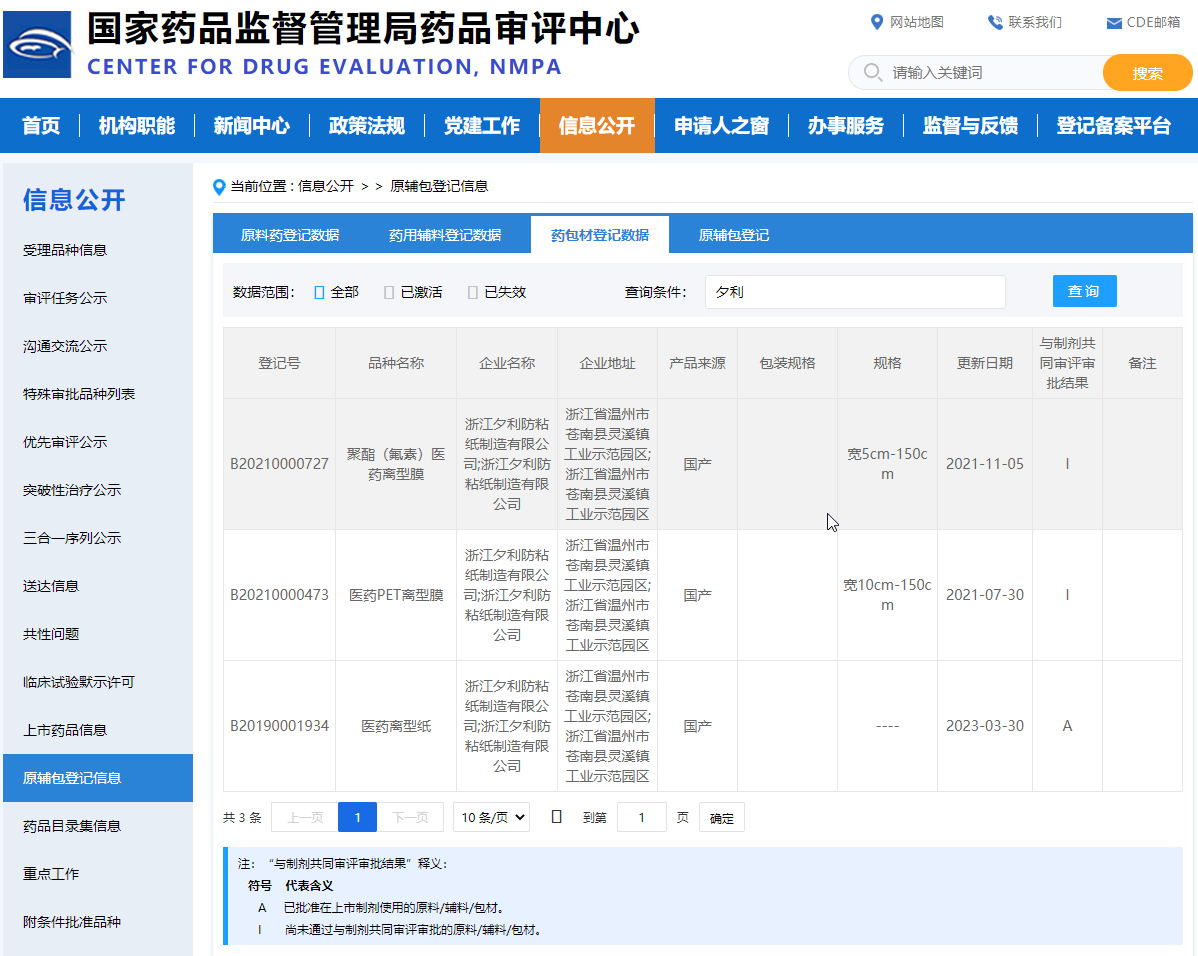Click the 查询条件 input field

click(855, 292)
